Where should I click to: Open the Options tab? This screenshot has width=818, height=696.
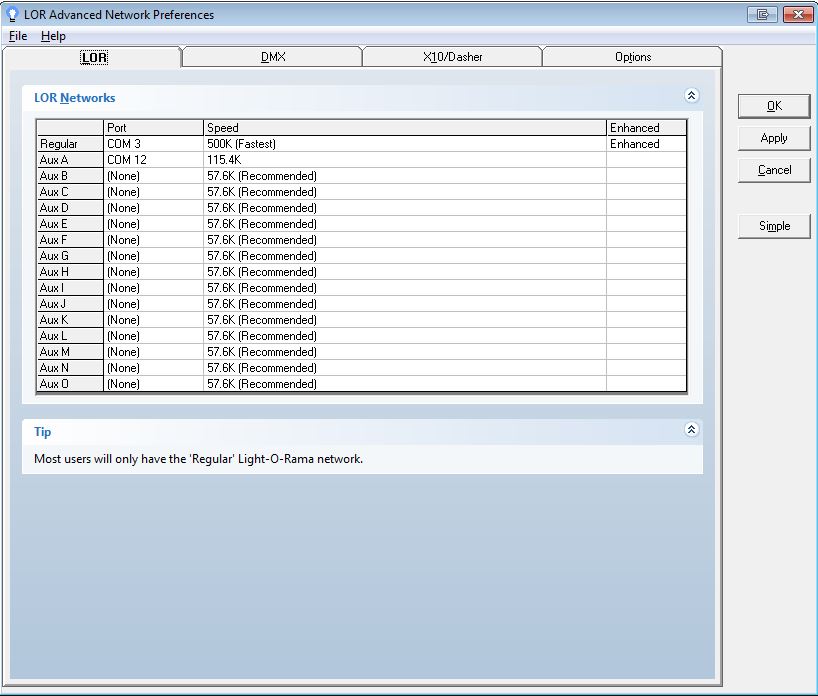pos(632,57)
